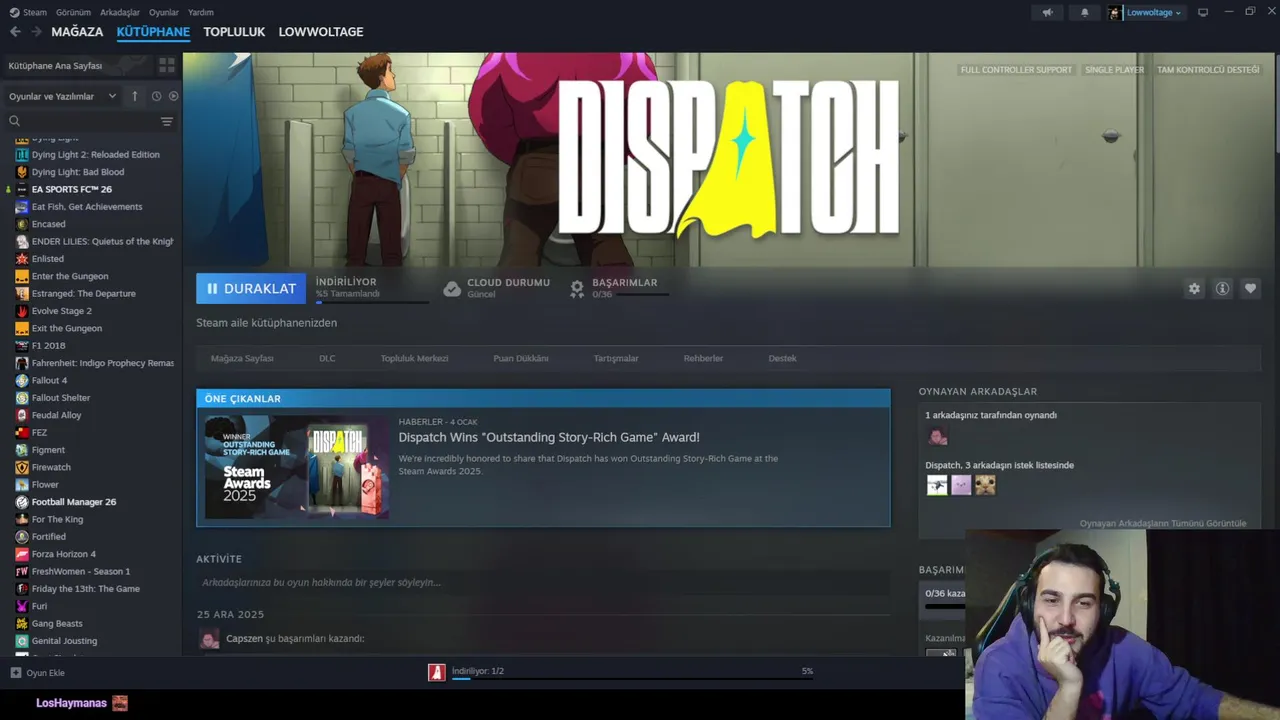Open the advanced filter options icon
The height and width of the screenshot is (720, 1280).
167,121
